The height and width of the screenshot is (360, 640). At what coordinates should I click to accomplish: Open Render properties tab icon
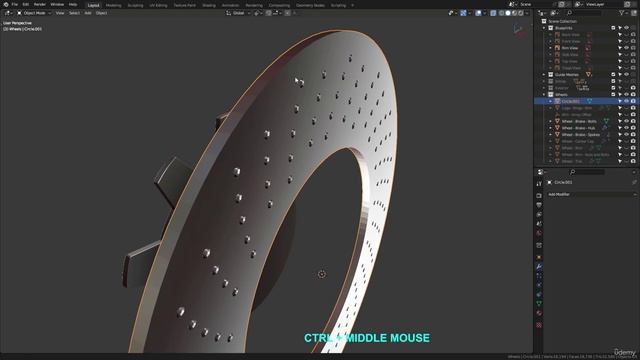coord(539,196)
